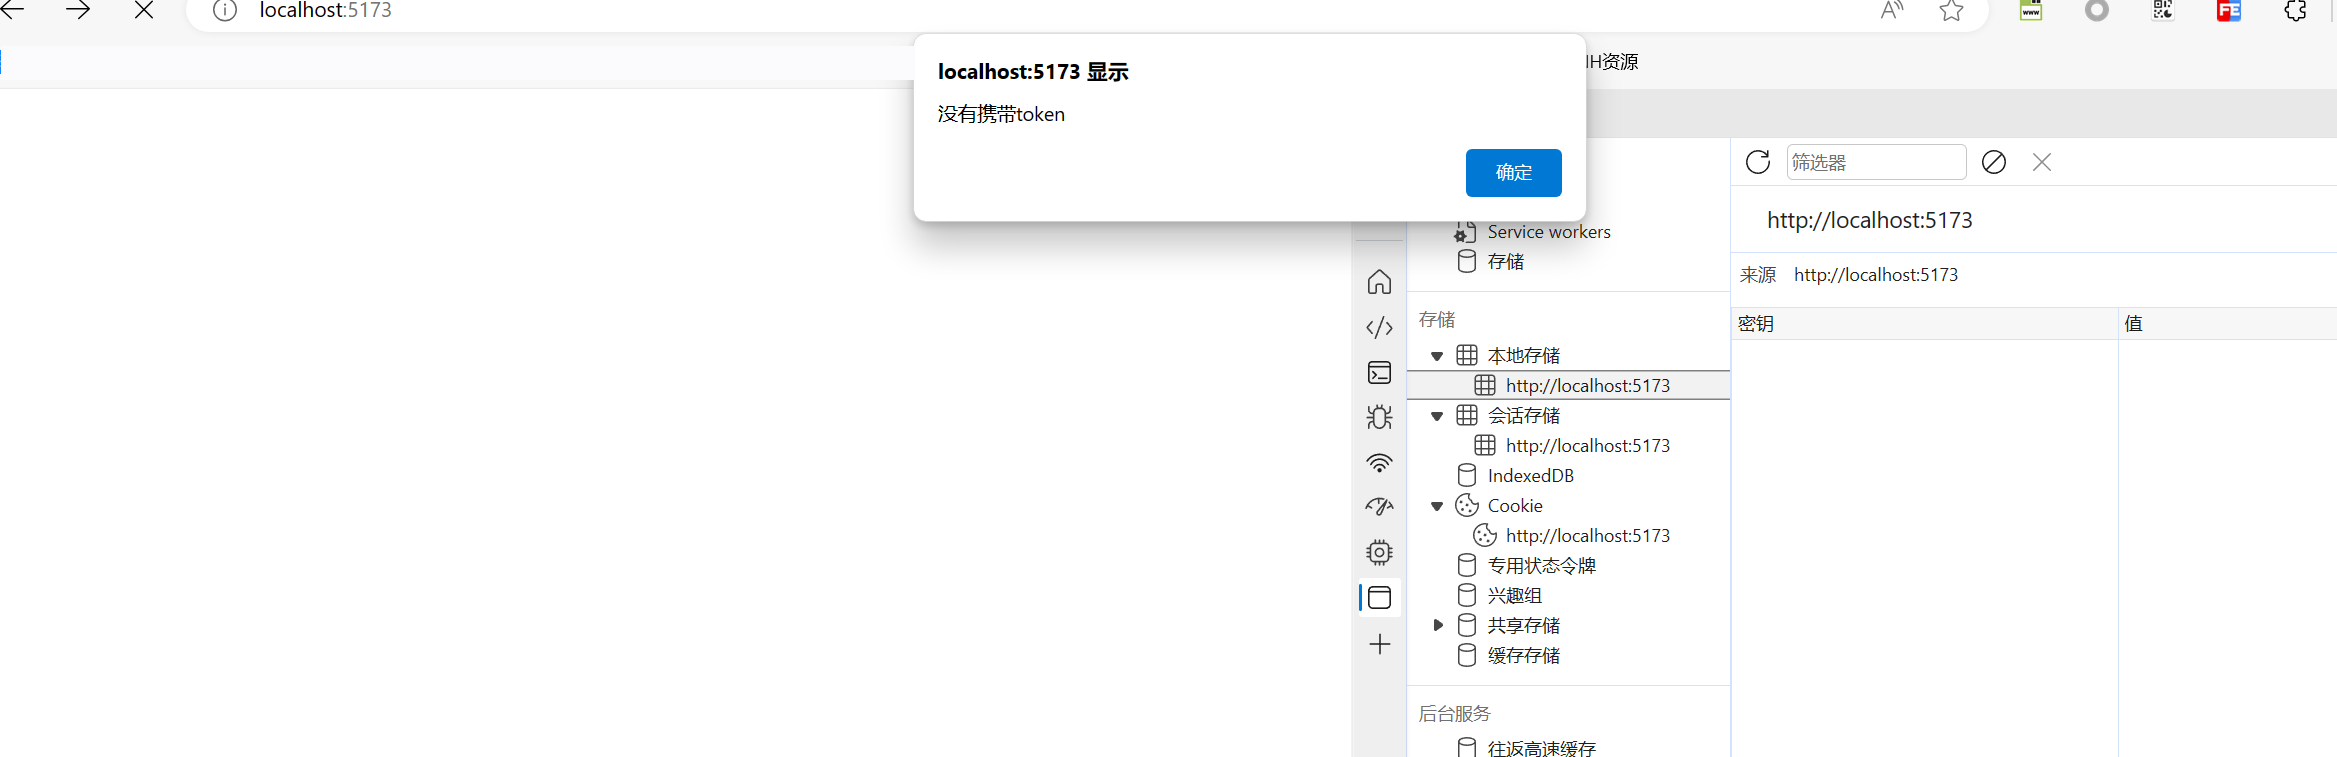
Task: Open 往返高速缓存 under 后台服务
Action: coord(1541,747)
